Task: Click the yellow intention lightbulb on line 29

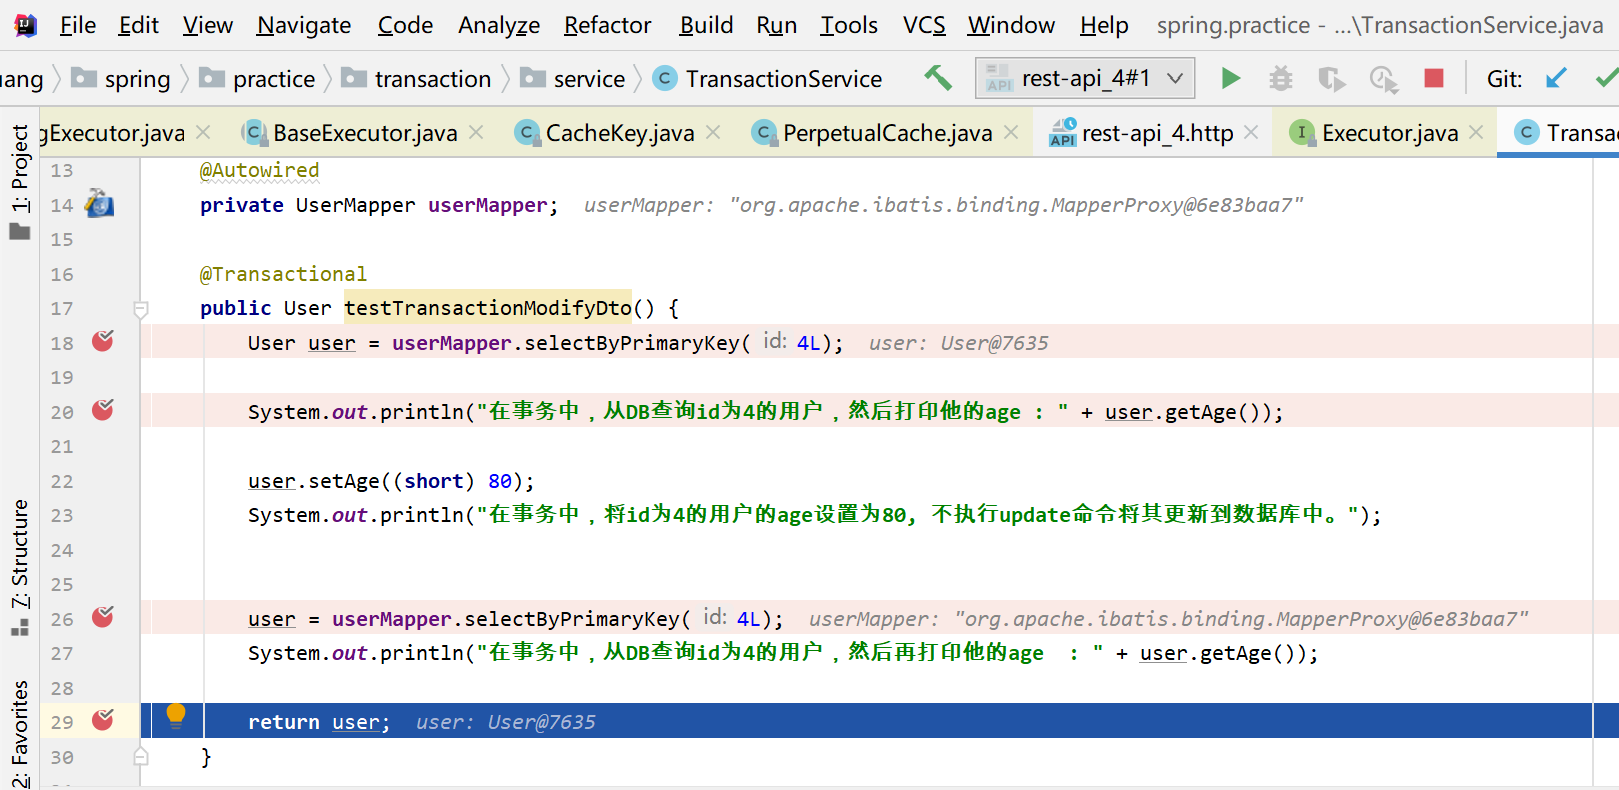Action: (176, 715)
